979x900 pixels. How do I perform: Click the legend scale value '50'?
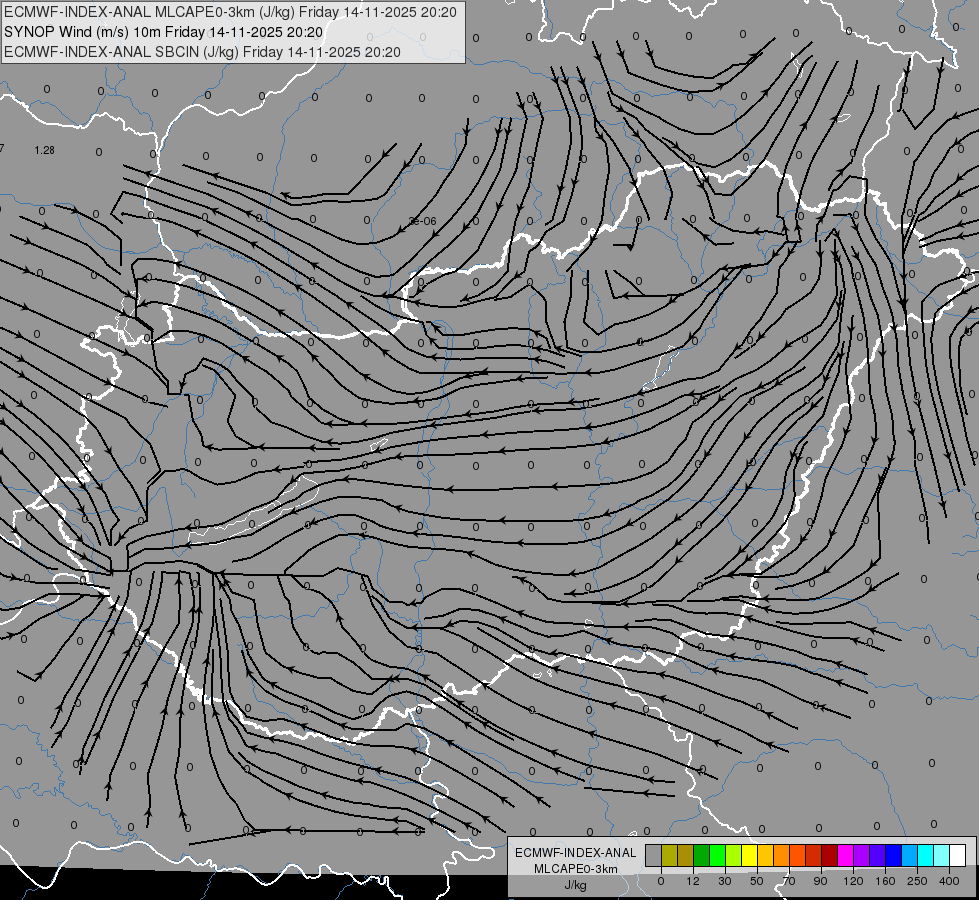pos(757,882)
